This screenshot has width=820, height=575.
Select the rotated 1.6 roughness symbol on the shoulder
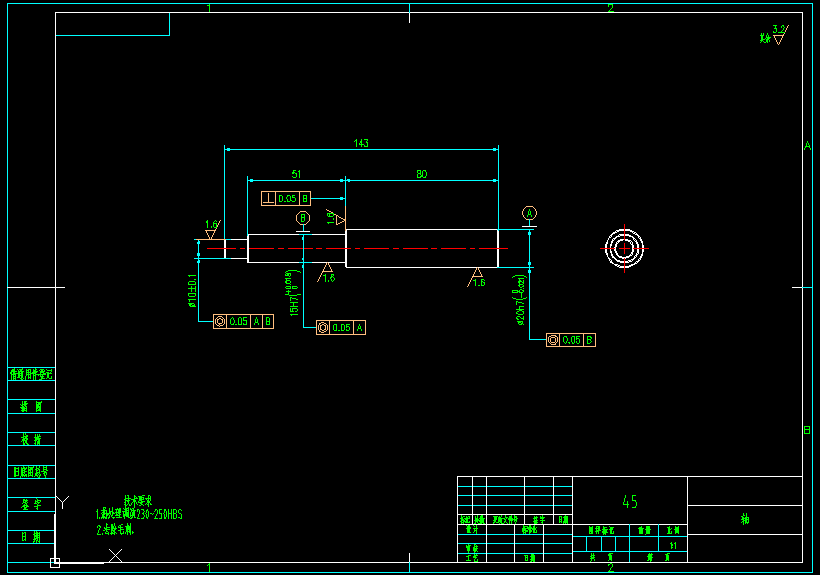click(335, 217)
